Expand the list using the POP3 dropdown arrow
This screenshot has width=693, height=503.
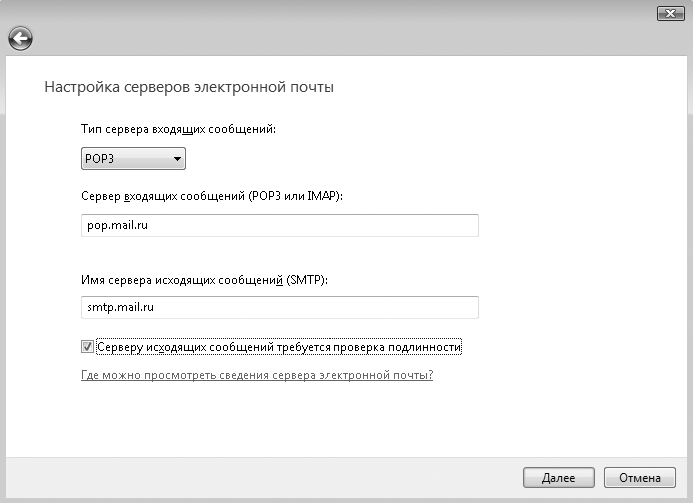(x=177, y=159)
